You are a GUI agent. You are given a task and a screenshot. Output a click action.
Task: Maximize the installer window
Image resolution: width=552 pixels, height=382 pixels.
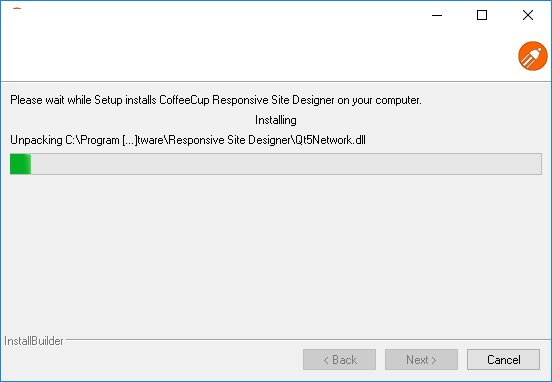click(482, 15)
